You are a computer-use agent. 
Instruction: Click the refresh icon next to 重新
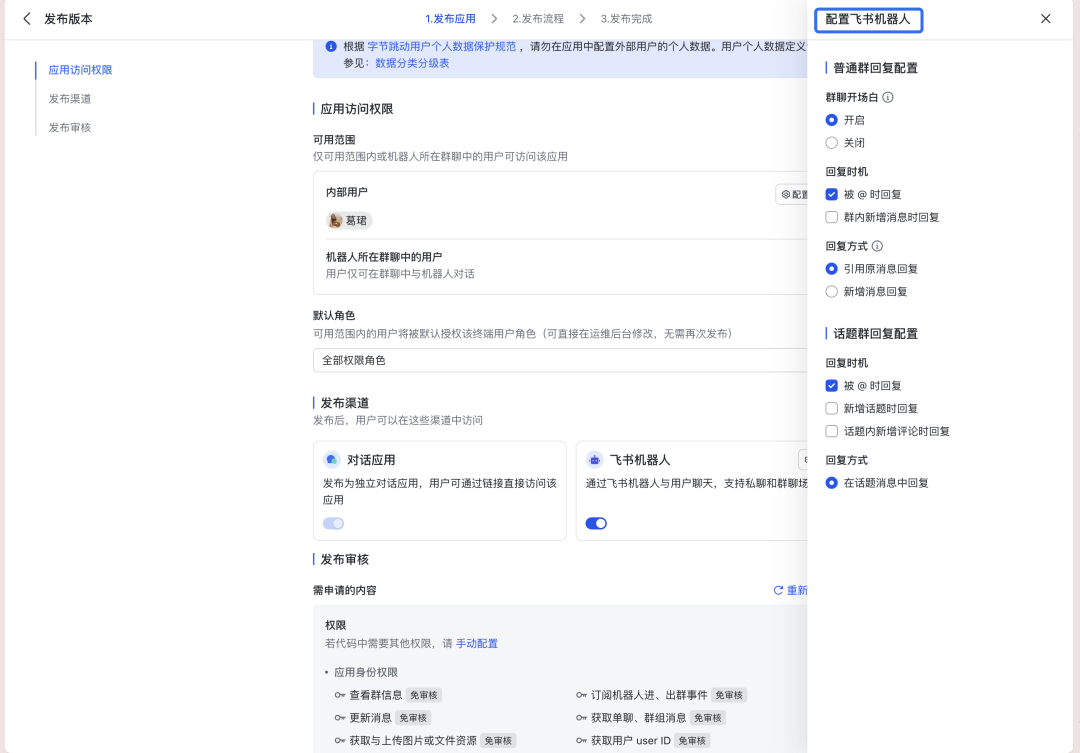point(778,590)
